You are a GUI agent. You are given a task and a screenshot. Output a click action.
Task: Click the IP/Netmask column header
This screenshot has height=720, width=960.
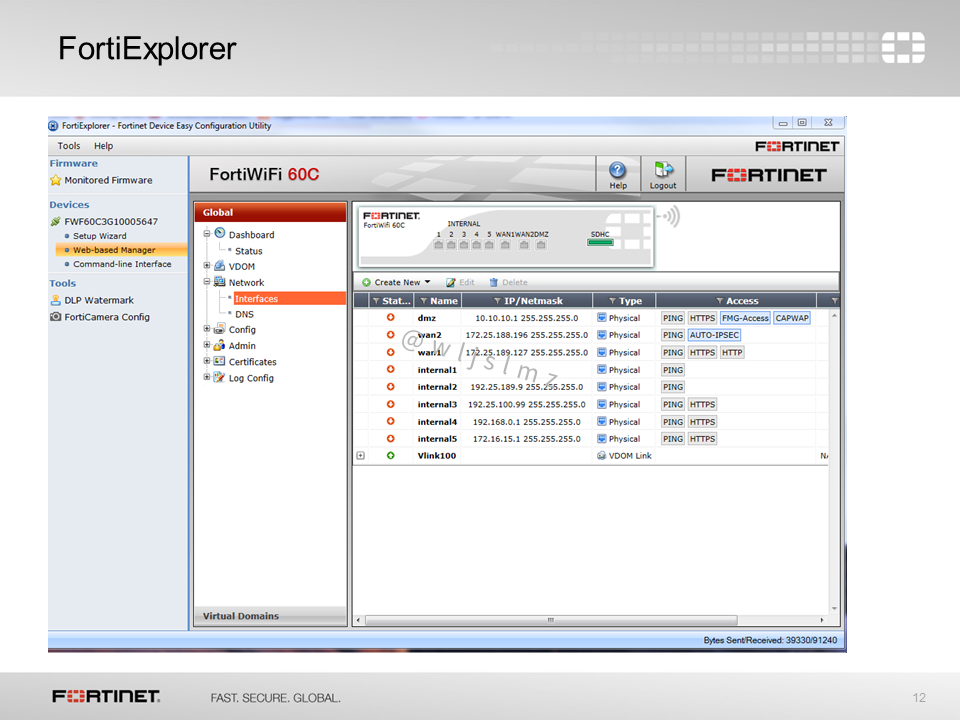click(x=527, y=301)
